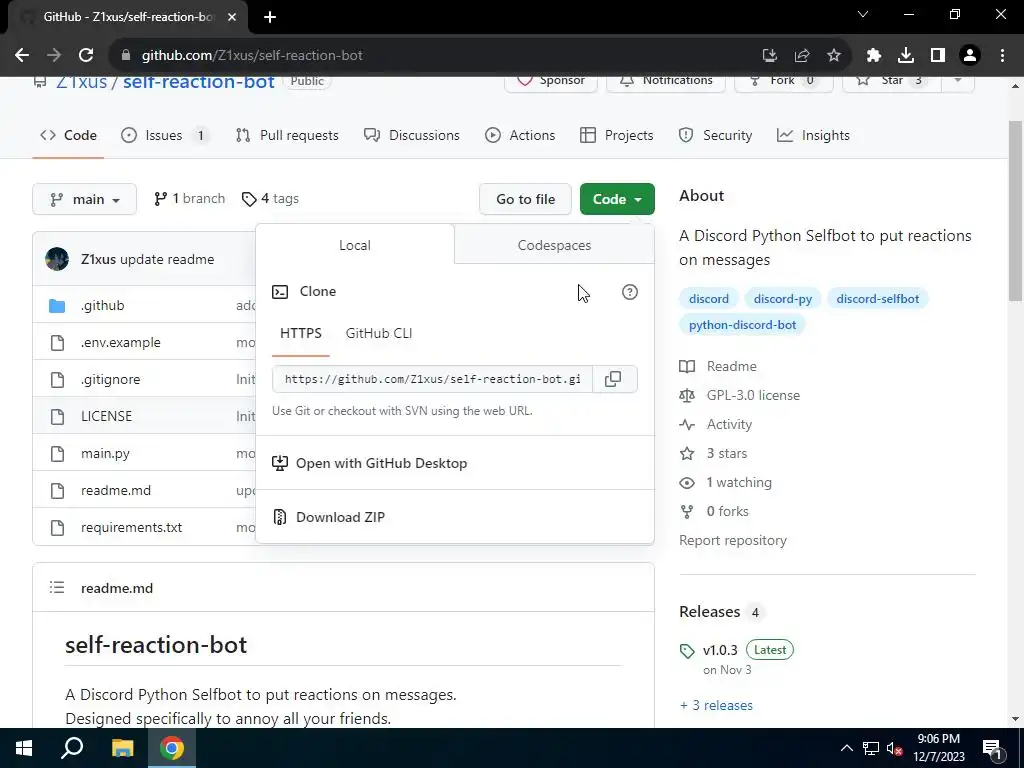Toggle the Chrome side panel icon

coord(938,56)
